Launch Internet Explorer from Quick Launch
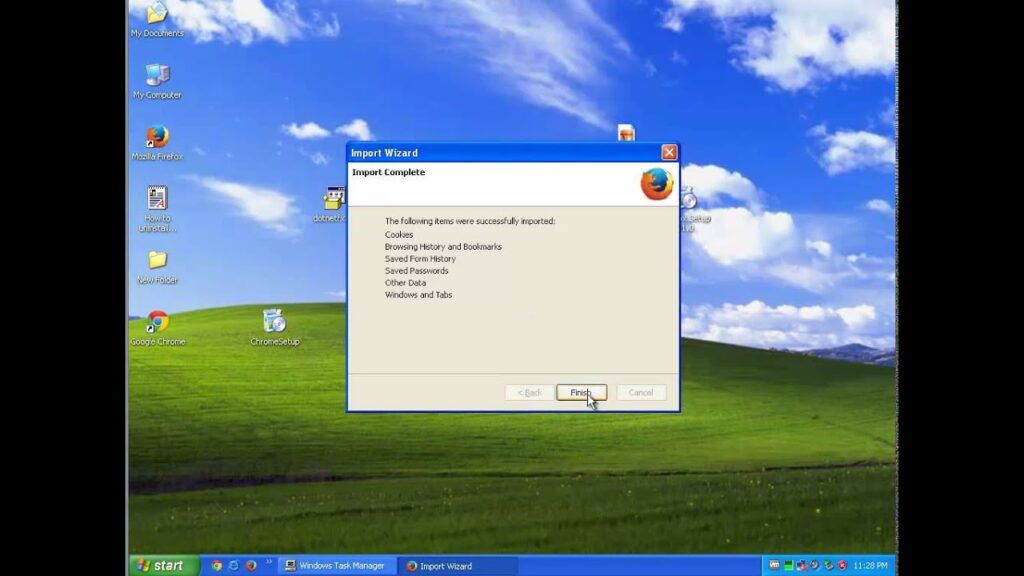Screen dimensions: 1024x576 click(233, 566)
